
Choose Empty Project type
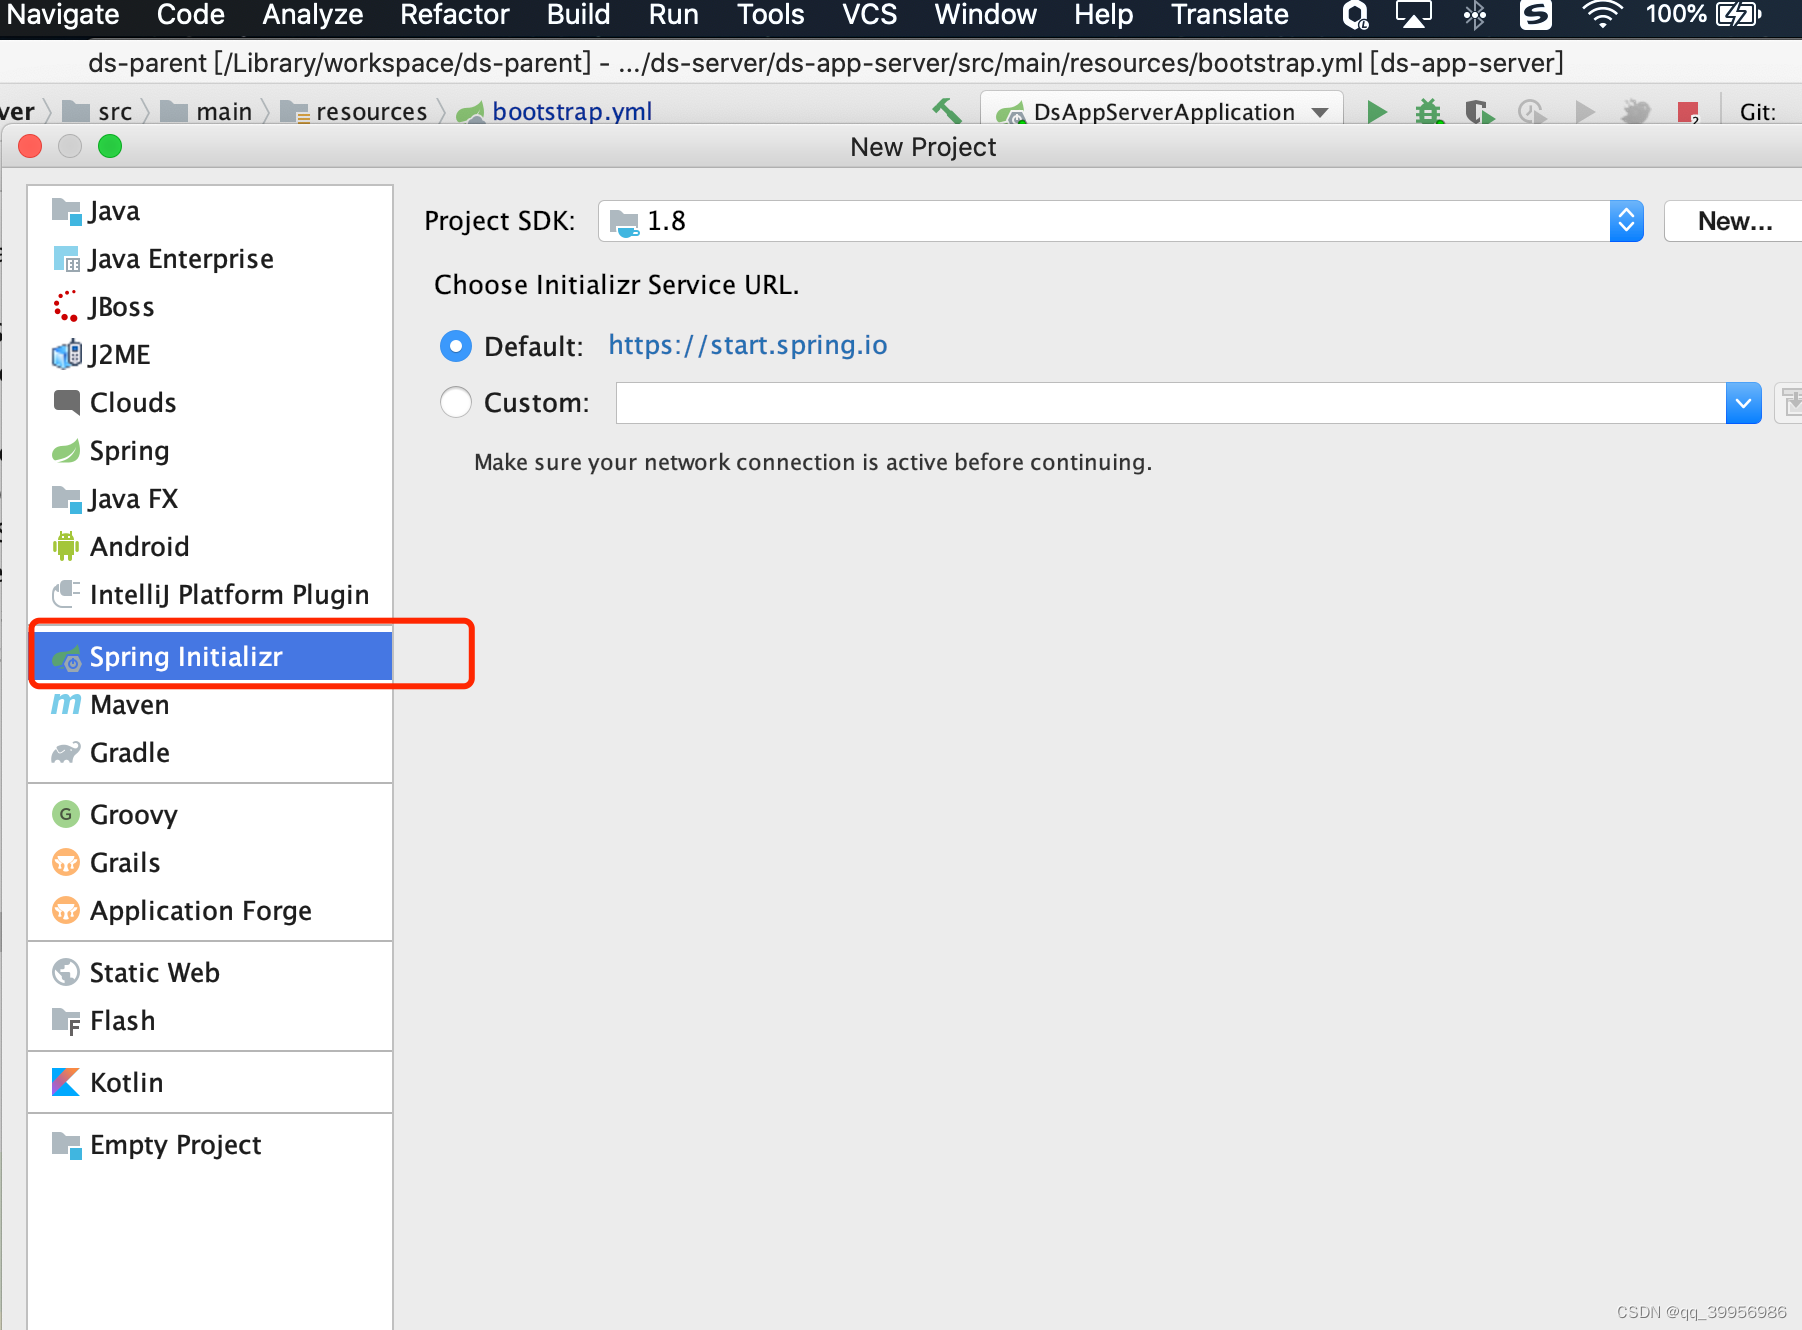click(210, 1145)
